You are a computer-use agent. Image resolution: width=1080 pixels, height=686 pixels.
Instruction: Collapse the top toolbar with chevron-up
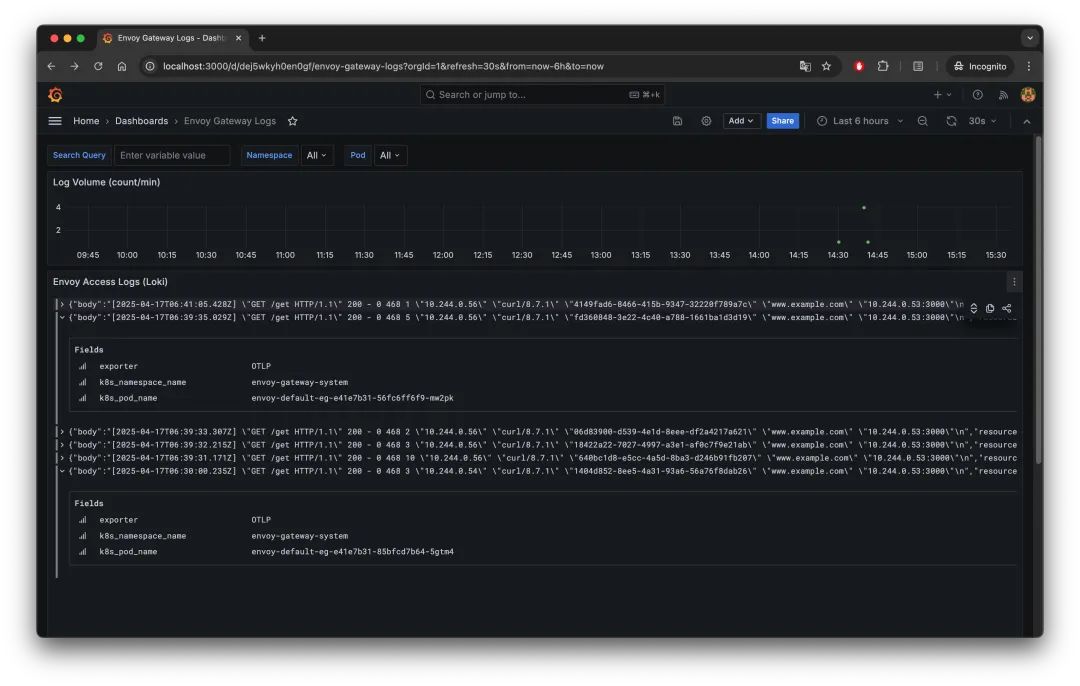(x=1027, y=121)
